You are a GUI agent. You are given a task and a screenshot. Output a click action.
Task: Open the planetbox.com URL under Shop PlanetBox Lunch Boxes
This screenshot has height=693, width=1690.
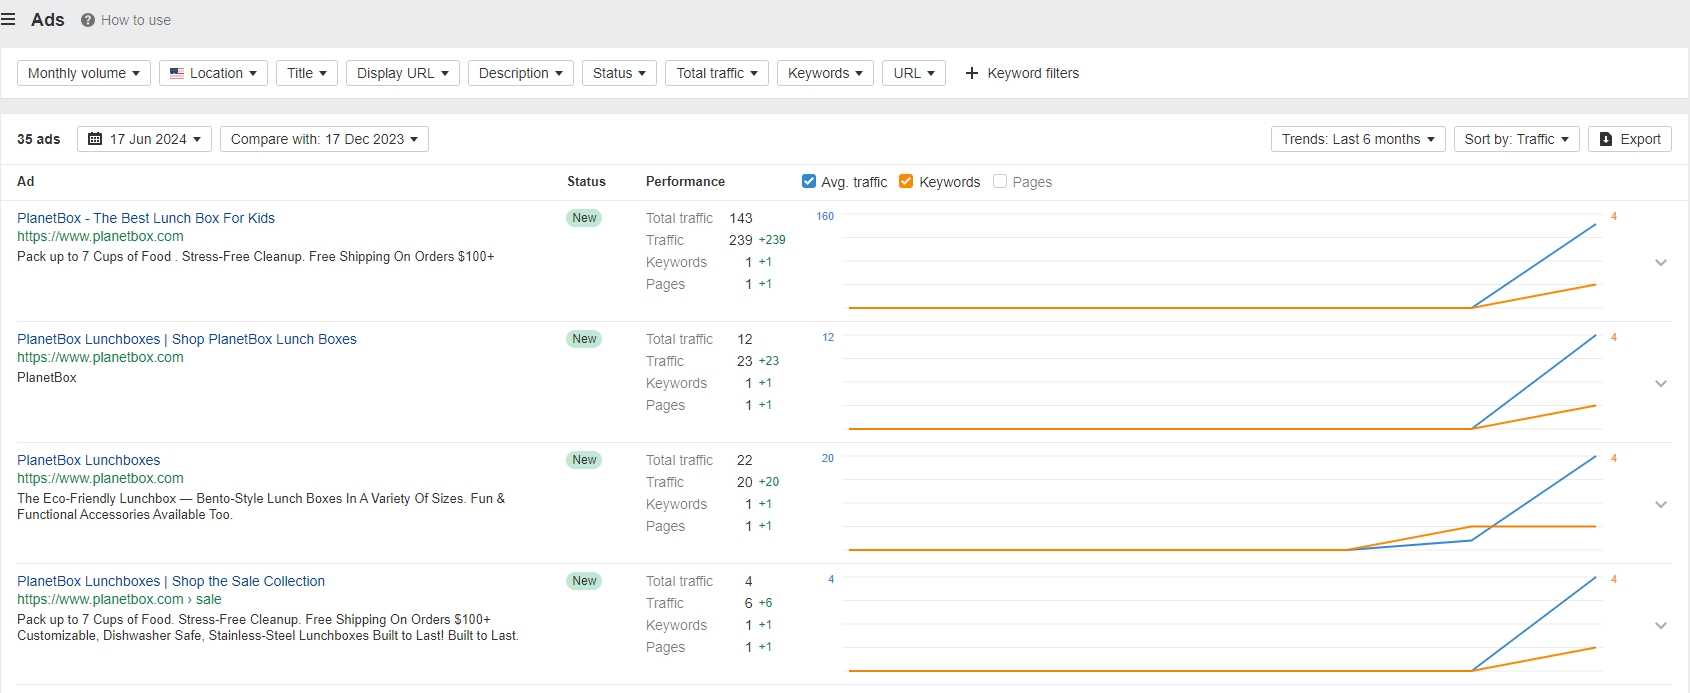pyautogui.click(x=100, y=357)
